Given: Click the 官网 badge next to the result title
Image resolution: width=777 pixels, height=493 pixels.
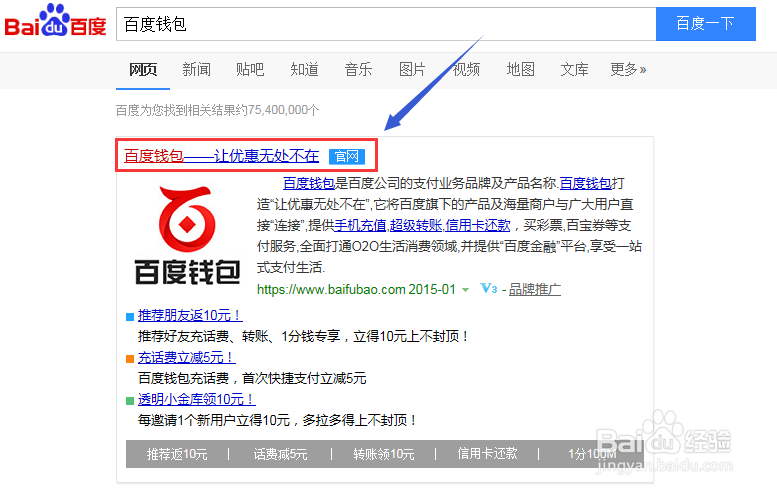Looking at the screenshot, I should coord(347,157).
